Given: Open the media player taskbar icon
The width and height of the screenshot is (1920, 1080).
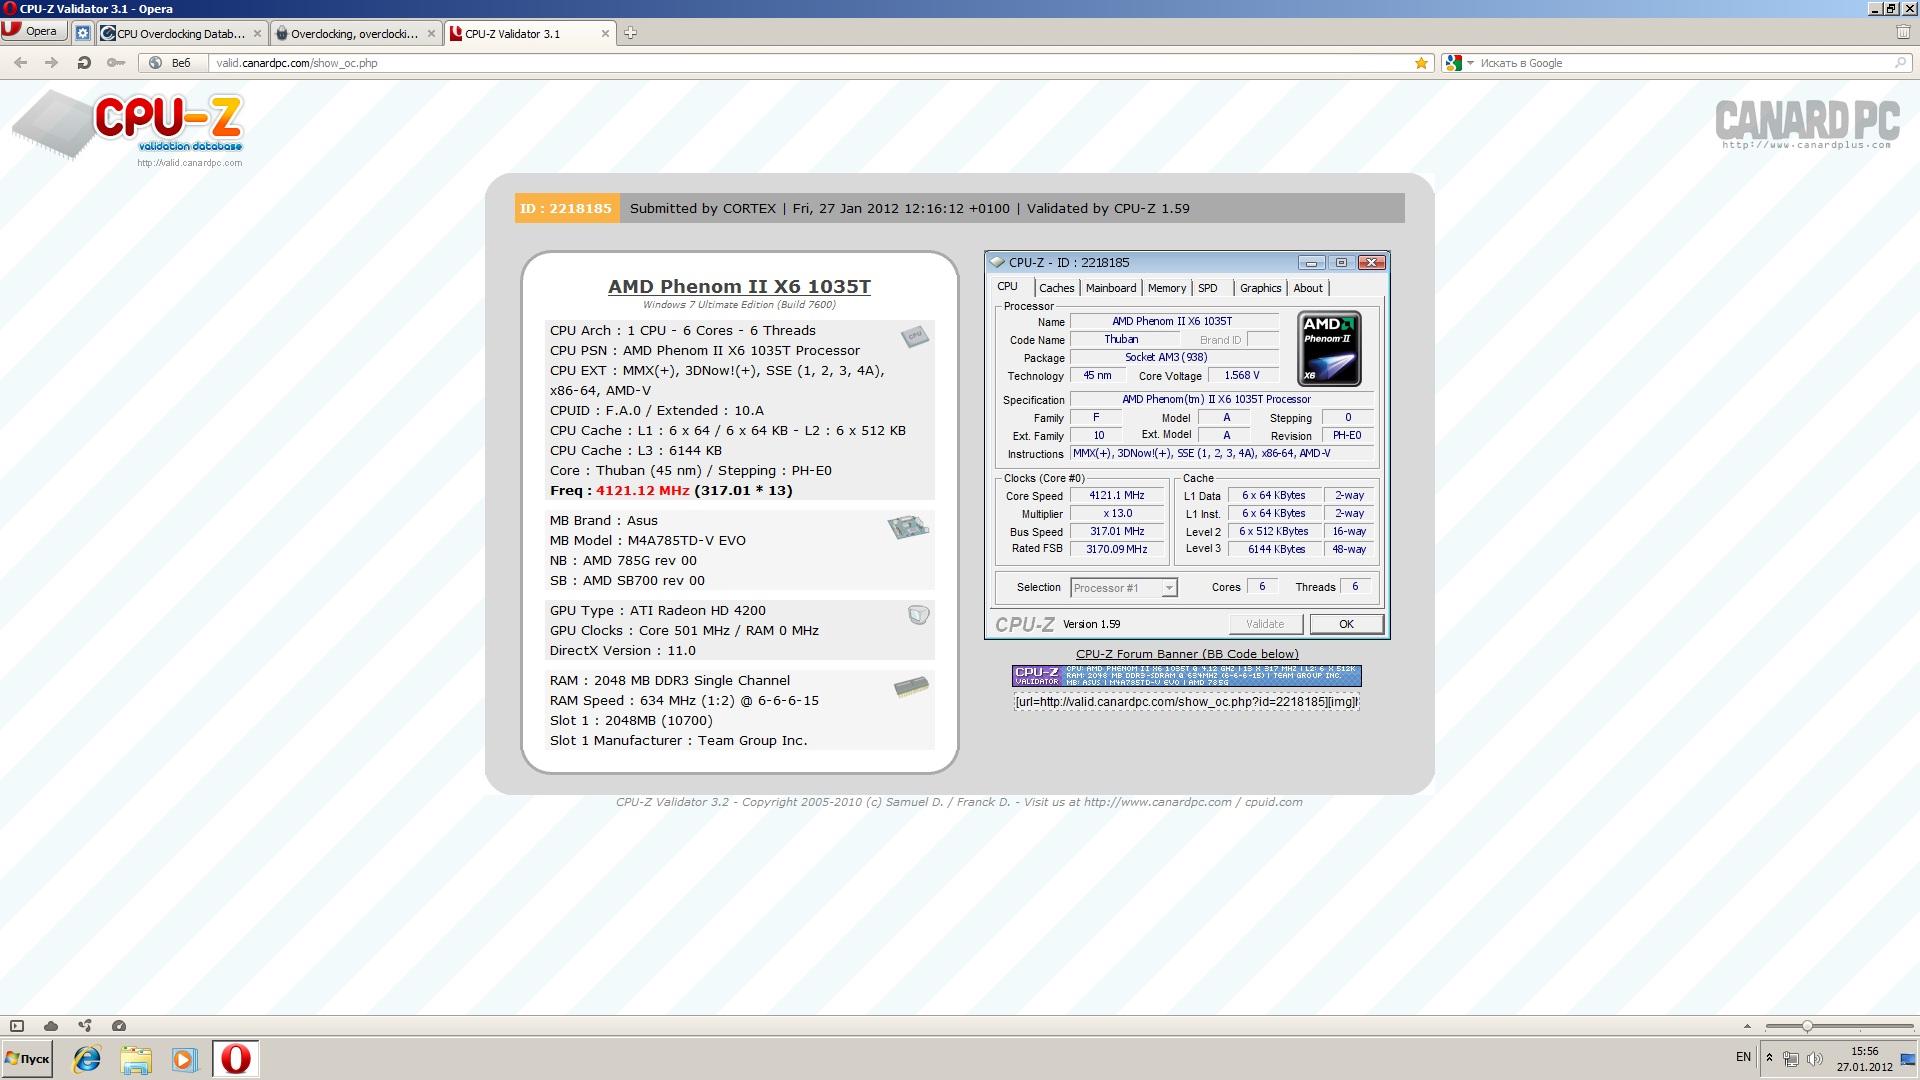Looking at the screenshot, I should (x=185, y=1059).
